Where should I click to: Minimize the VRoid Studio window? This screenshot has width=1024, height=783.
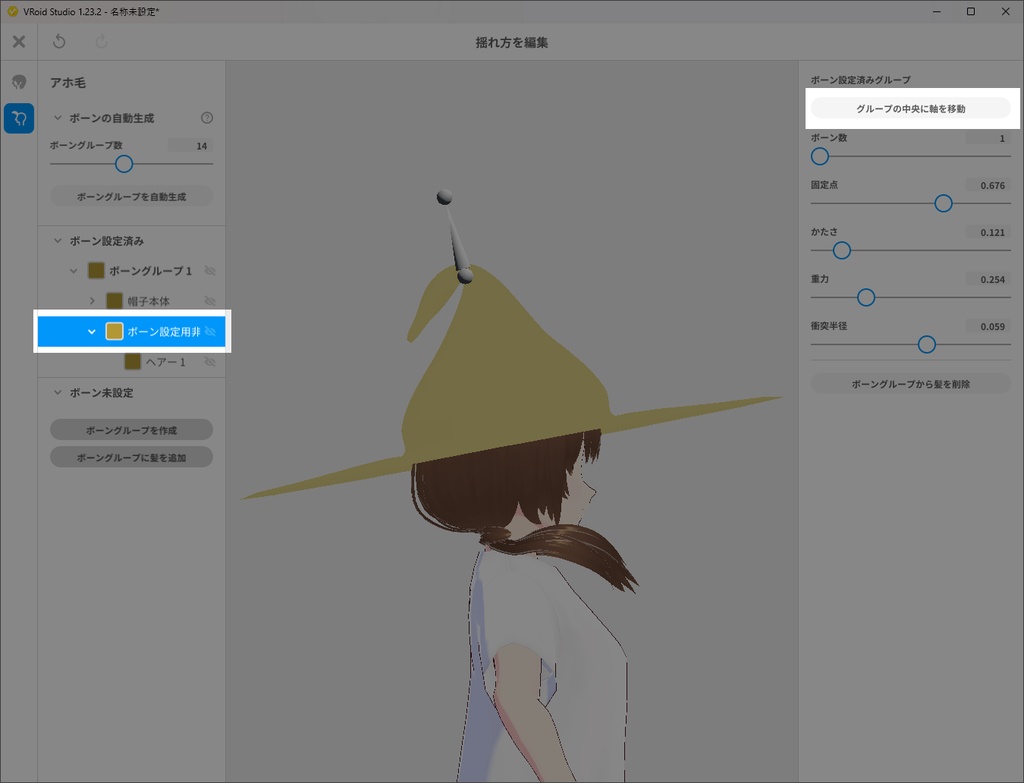(936, 11)
